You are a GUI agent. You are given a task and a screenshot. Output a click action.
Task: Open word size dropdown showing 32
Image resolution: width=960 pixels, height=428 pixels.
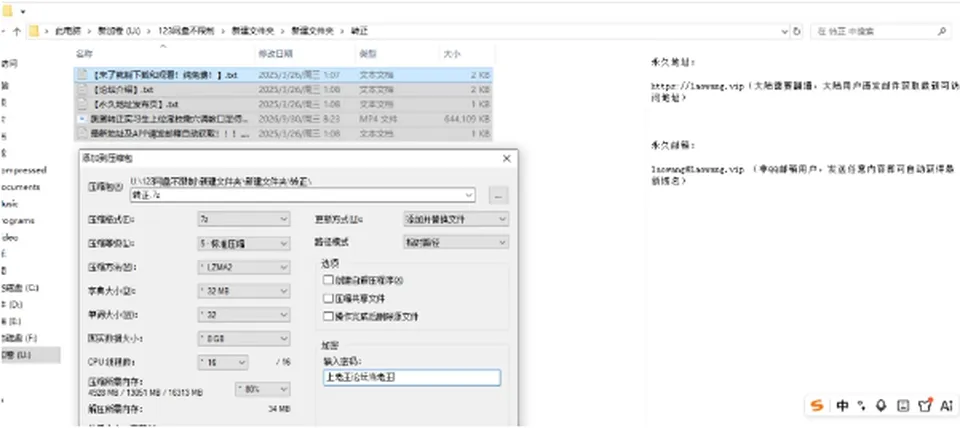pyautogui.click(x=243, y=315)
